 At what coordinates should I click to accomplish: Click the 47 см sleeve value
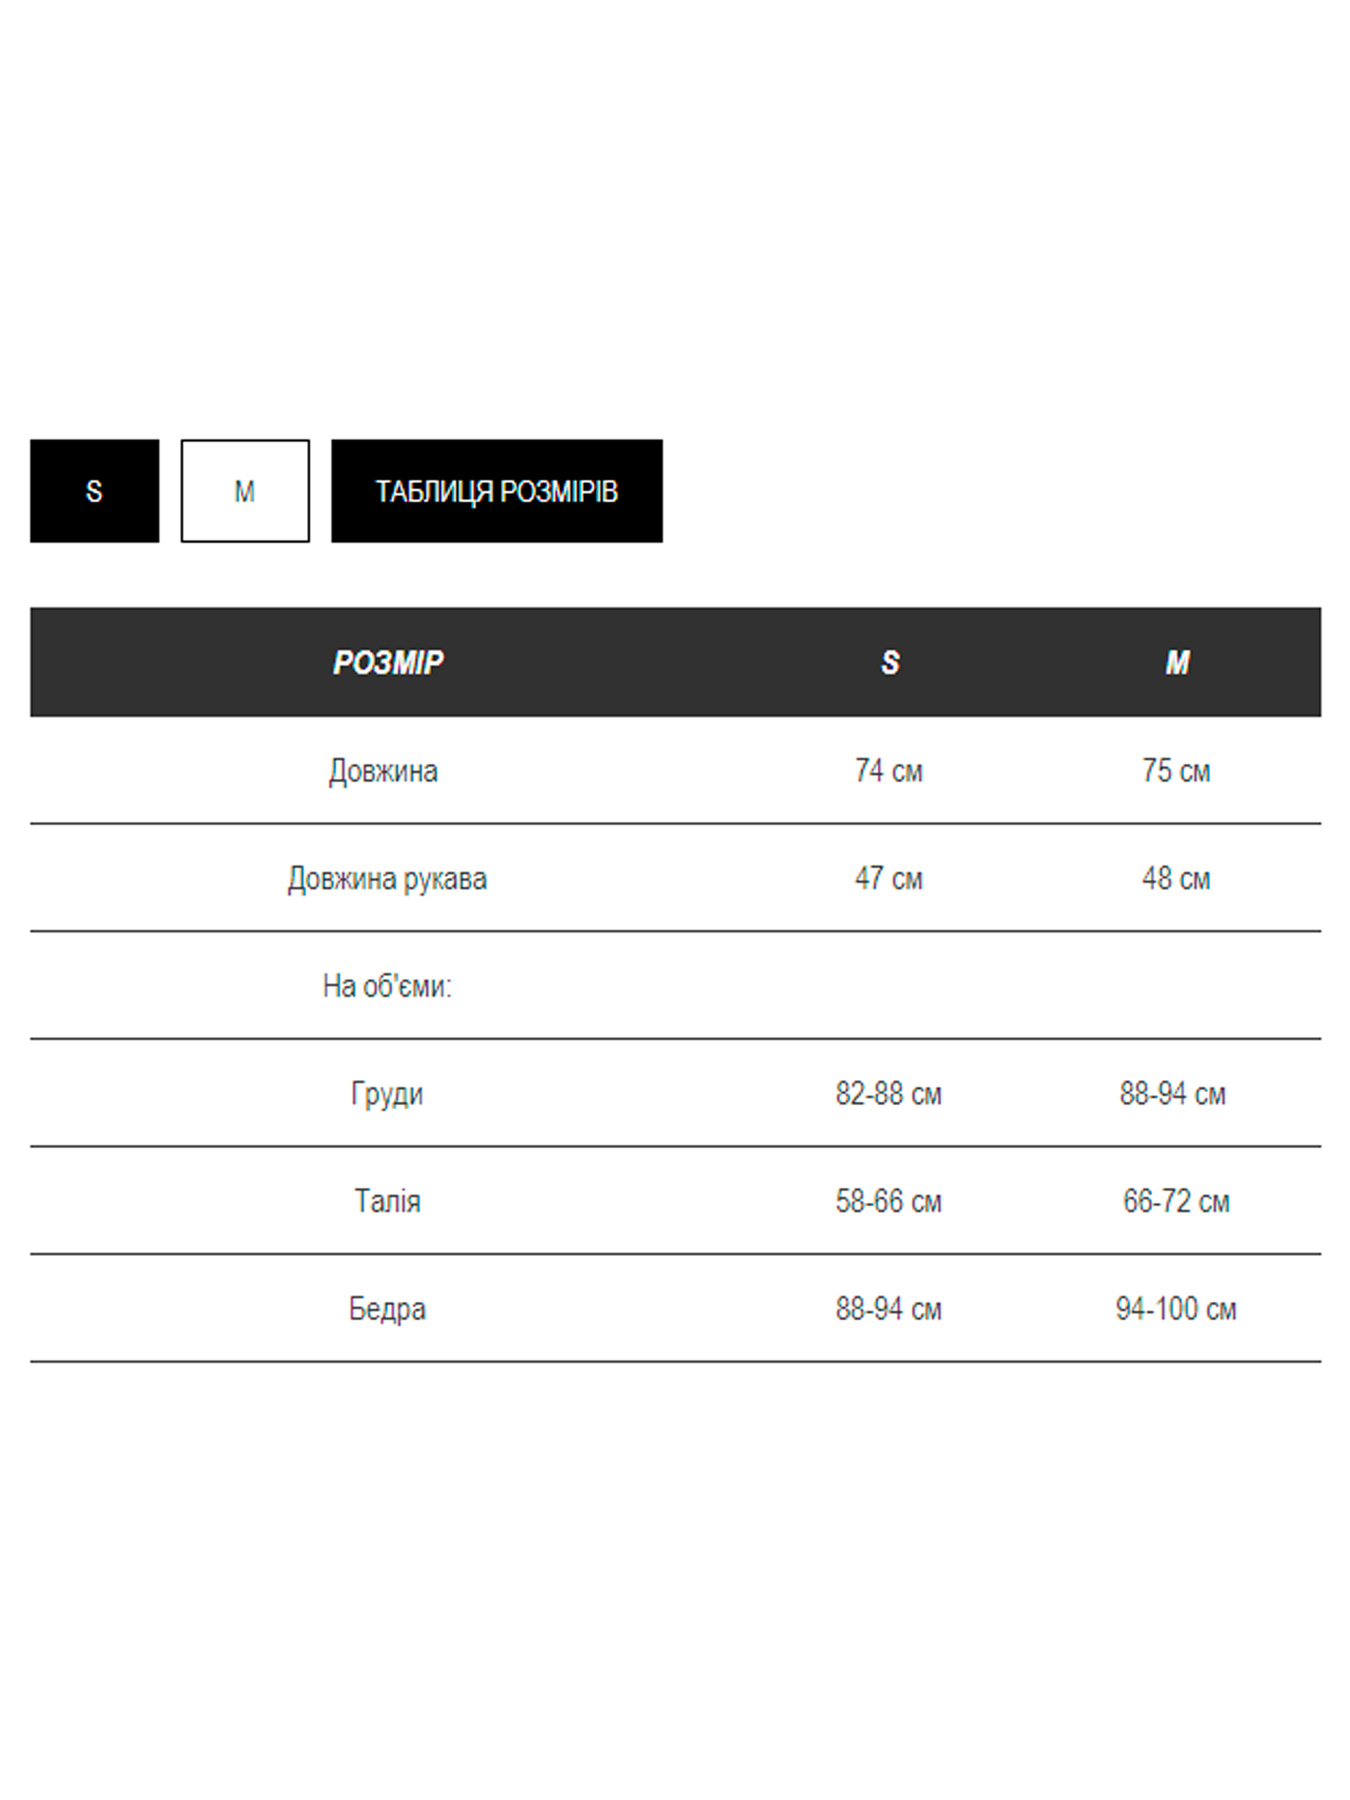889,879
